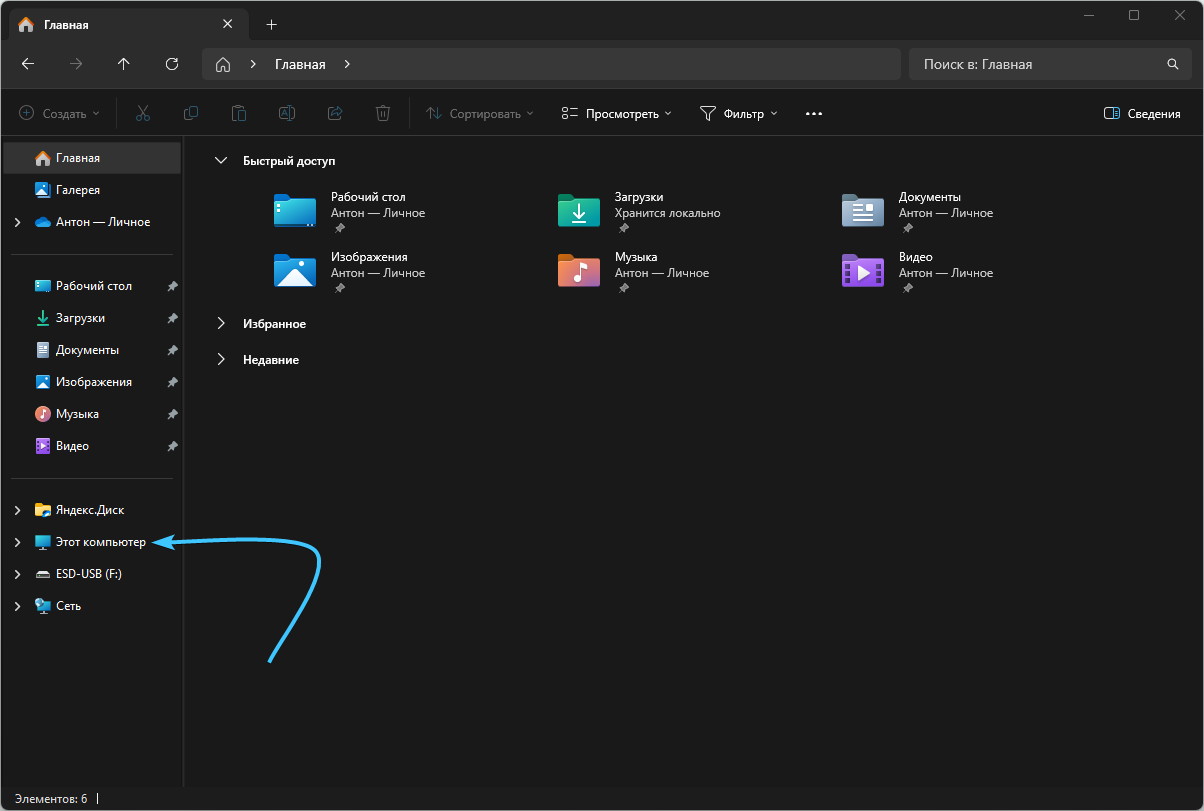Viewport: 1204px width, 811px height.
Task: Expand the Избранное section
Action: [x=221, y=324]
